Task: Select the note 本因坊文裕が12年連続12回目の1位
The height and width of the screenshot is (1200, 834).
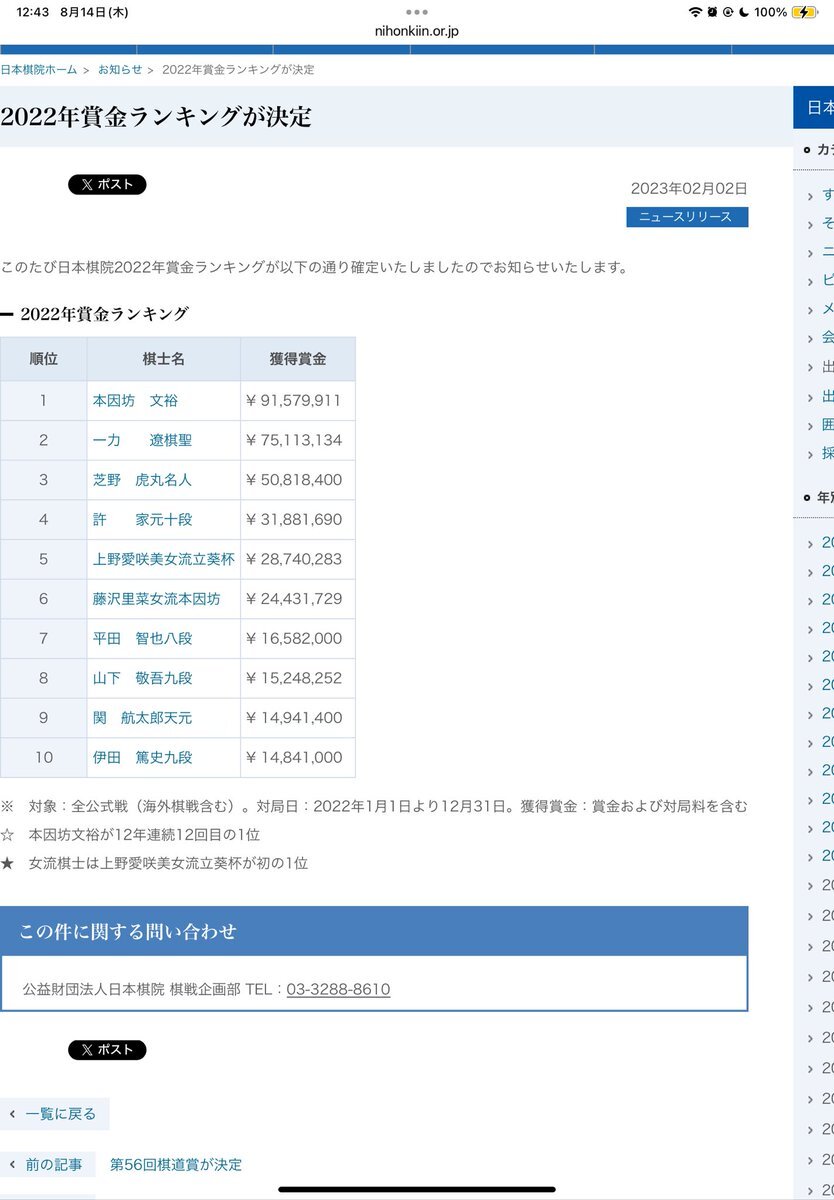Action: coord(145,834)
